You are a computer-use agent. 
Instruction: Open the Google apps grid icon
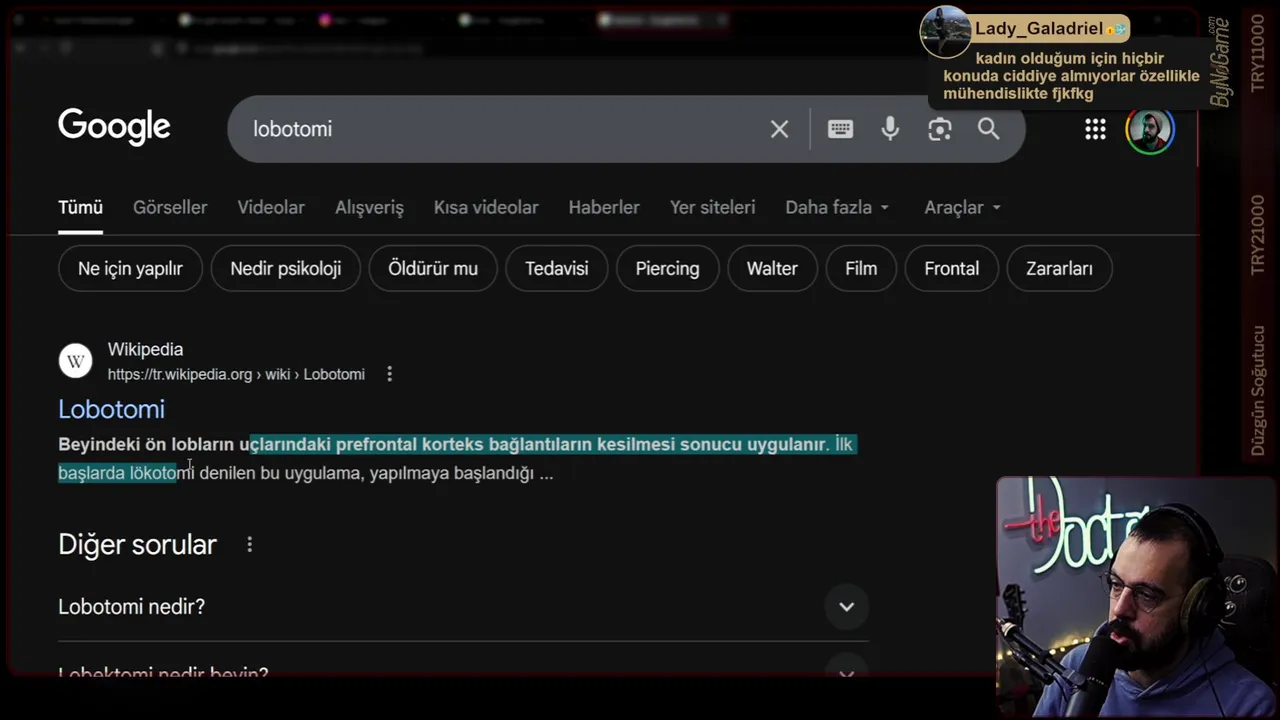click(1095, 129)
